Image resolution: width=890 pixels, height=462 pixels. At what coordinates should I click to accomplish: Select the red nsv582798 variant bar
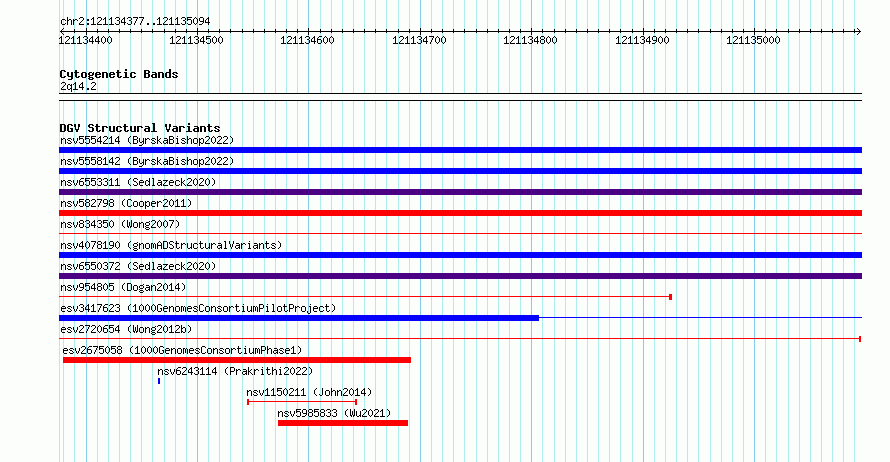(x=460, y=213)
